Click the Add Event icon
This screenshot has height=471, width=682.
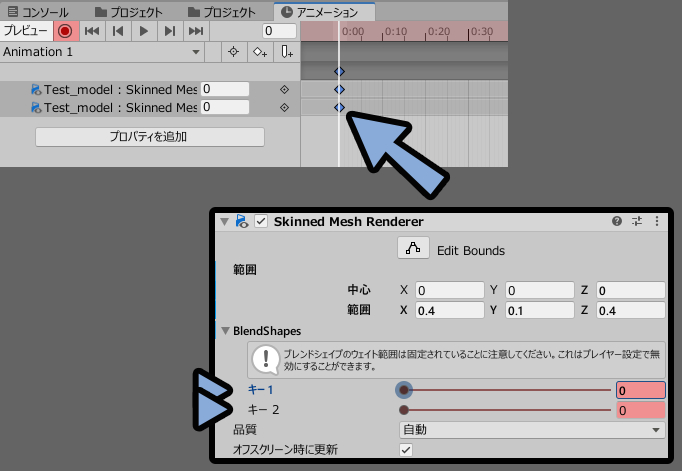click(x=287, y=52)
